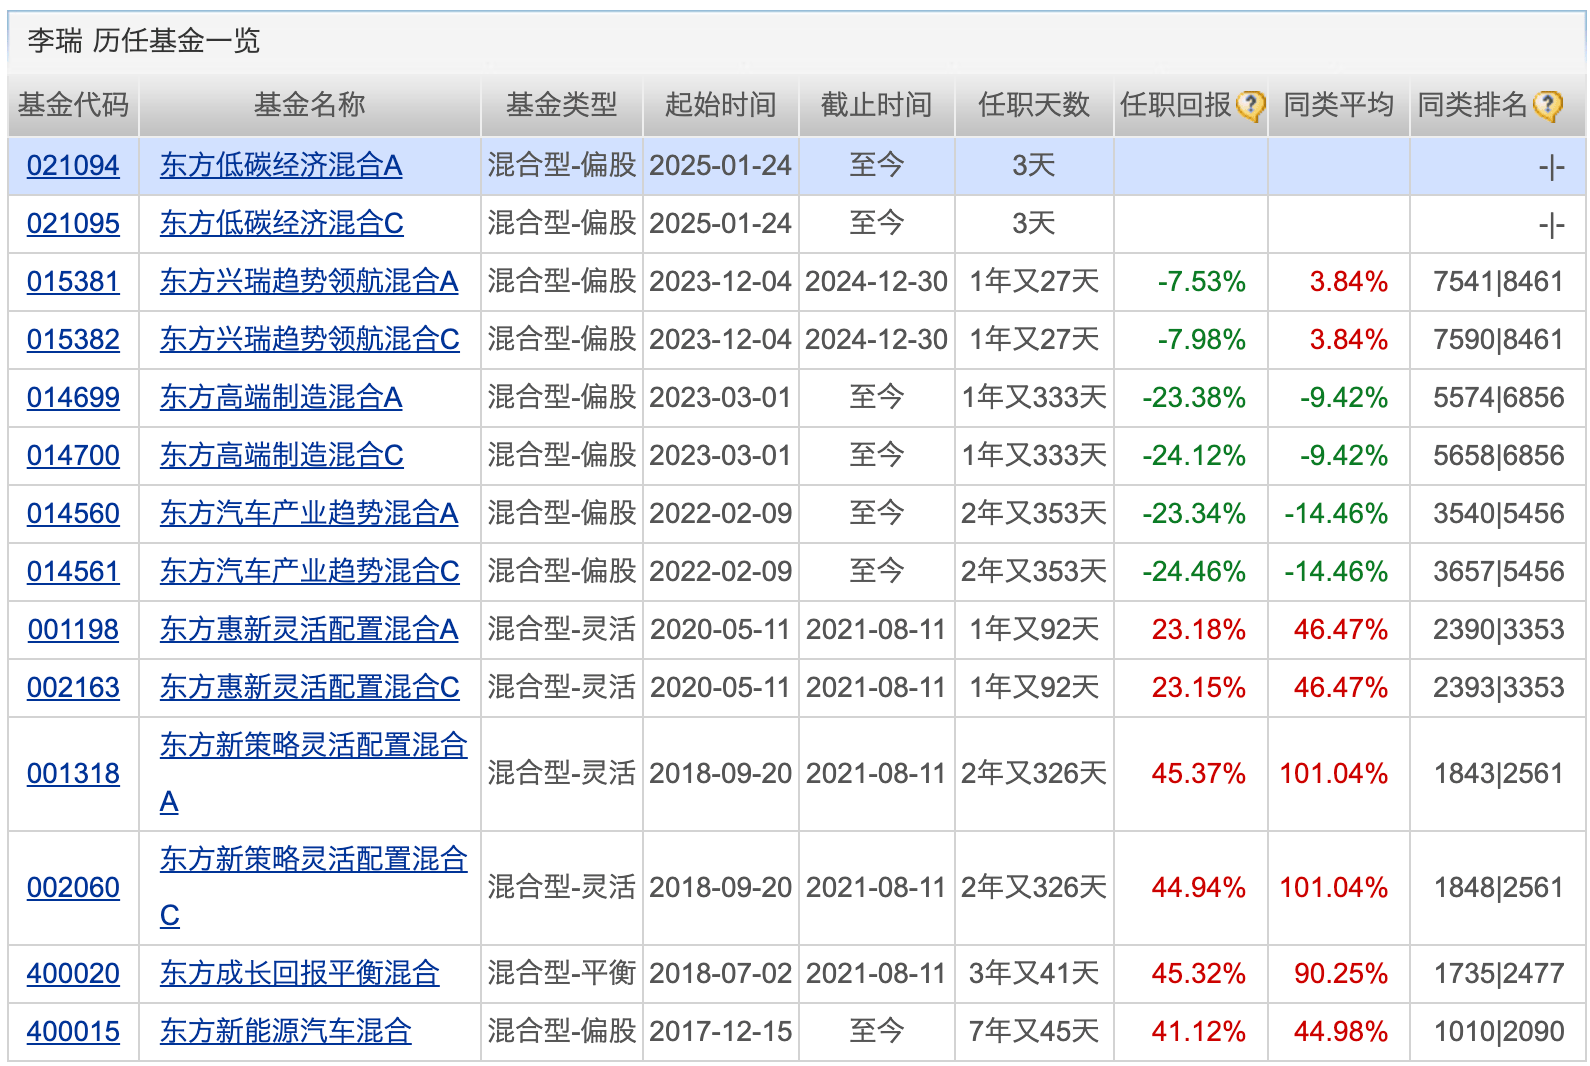Open 东方兴瑞趋势领航混合C fund page
The width and height of the screenshot is (1590, 1066).
pos(309,340)
